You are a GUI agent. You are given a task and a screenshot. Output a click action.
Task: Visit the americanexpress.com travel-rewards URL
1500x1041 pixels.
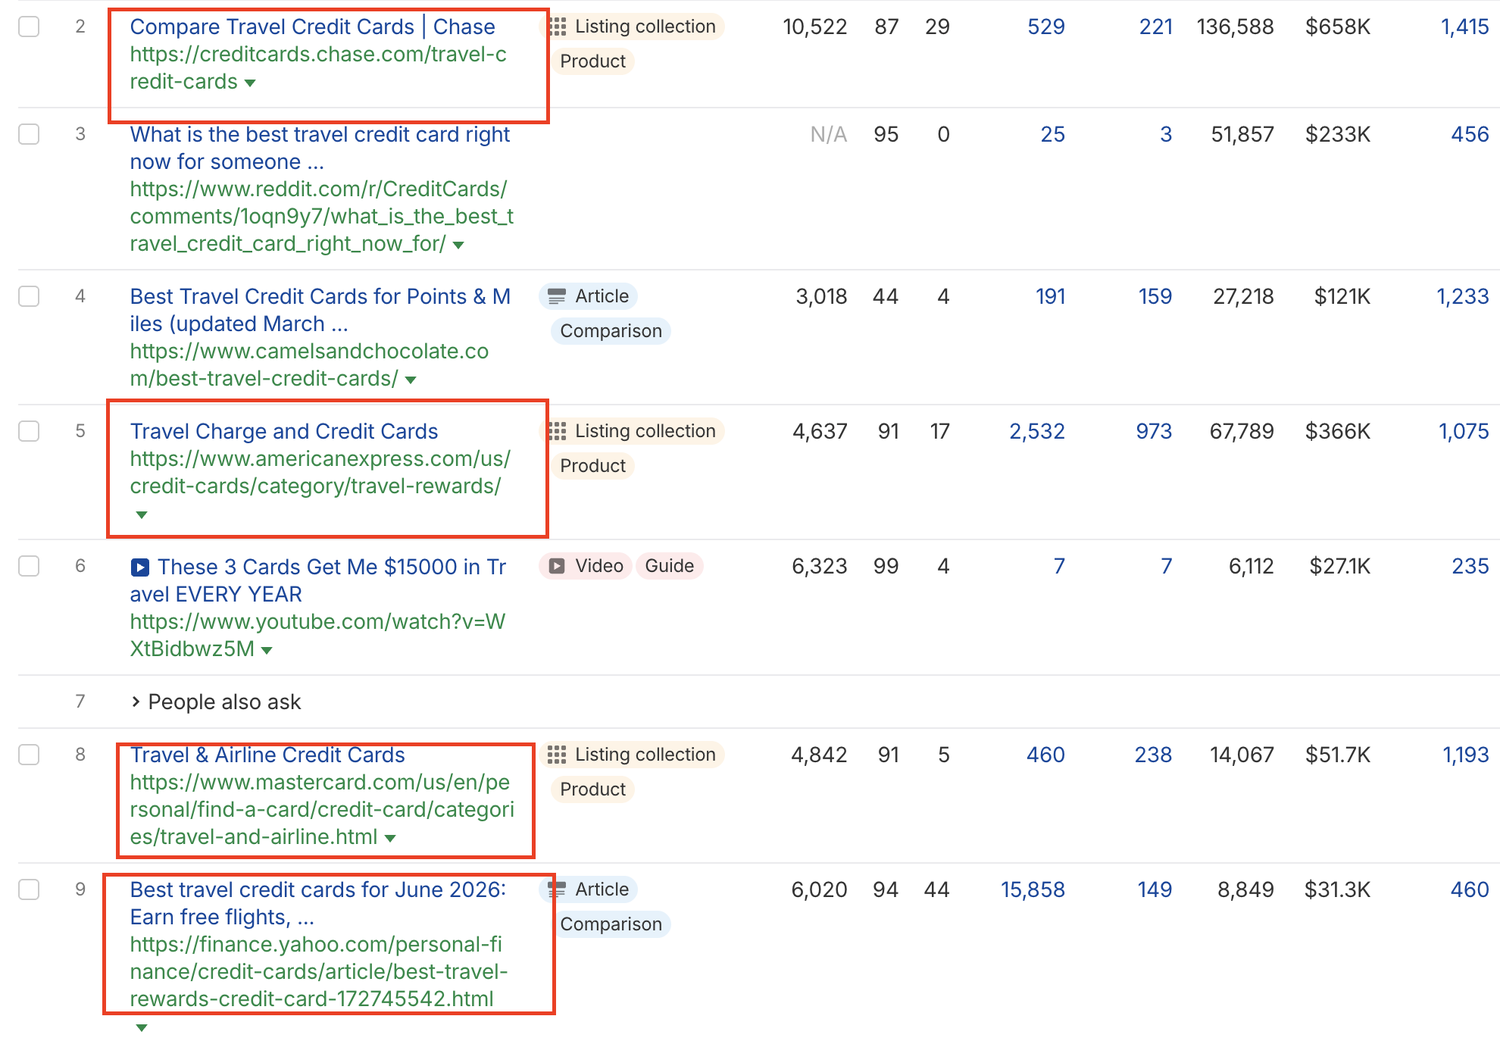tap(320, 473)
